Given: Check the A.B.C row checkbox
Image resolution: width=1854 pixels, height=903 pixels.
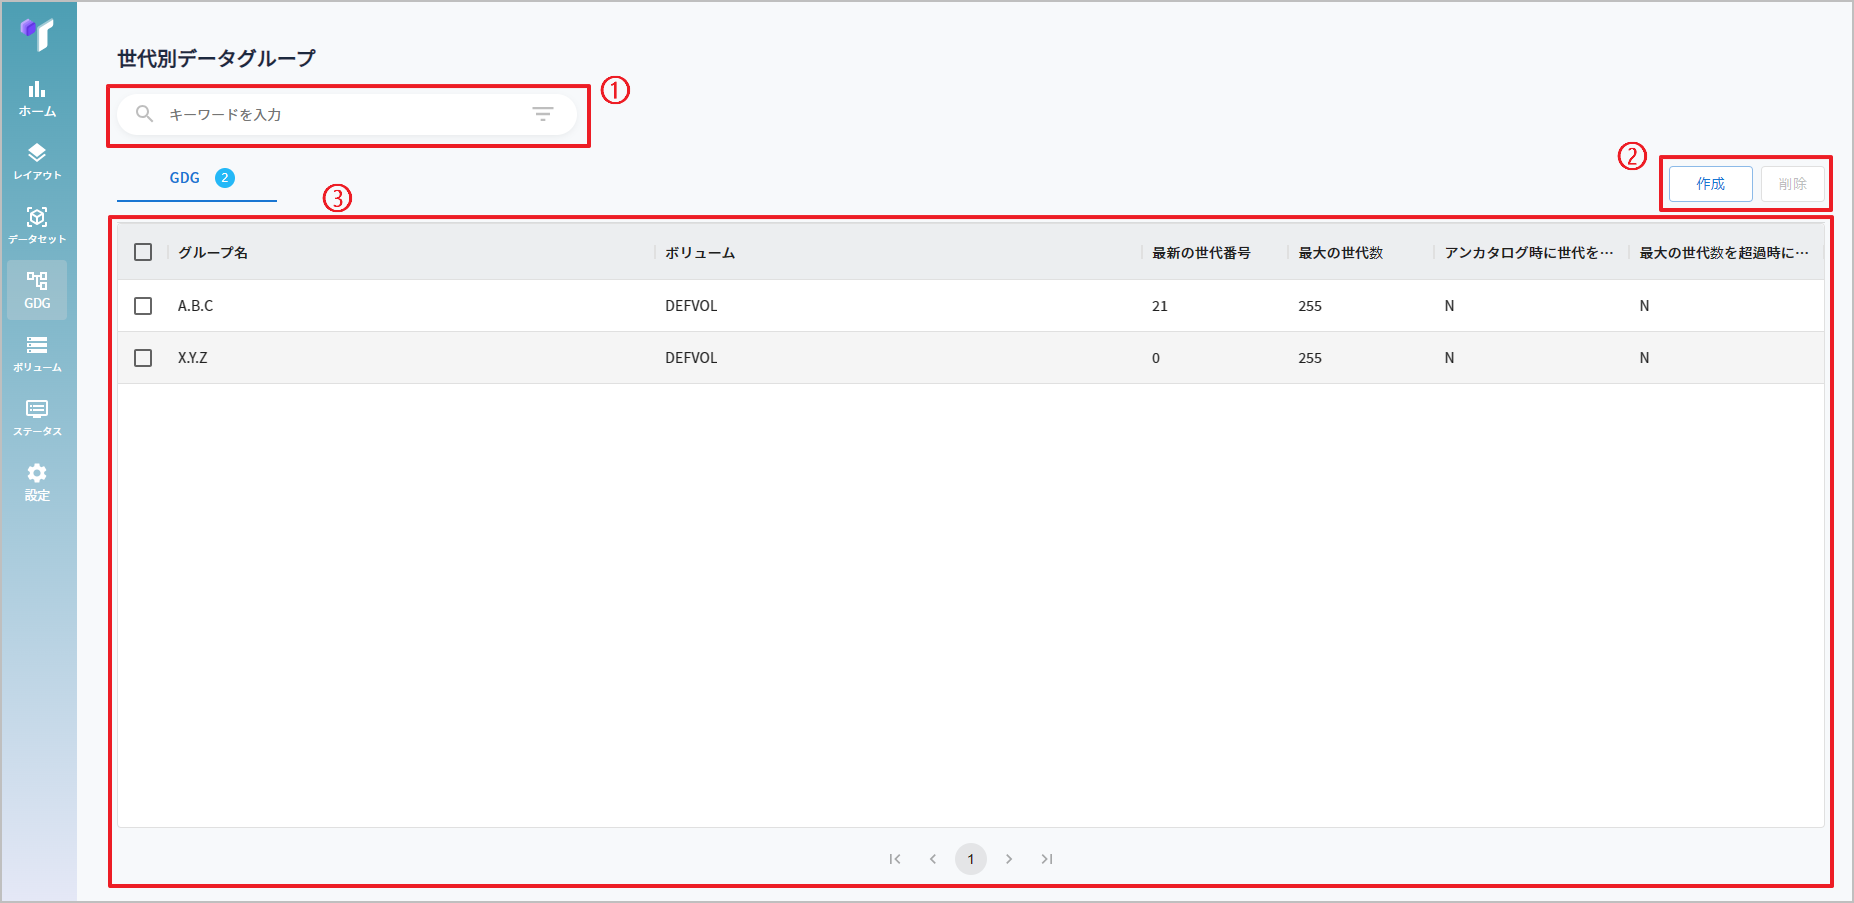Looking at the screenshot, I should pos(143,306).
